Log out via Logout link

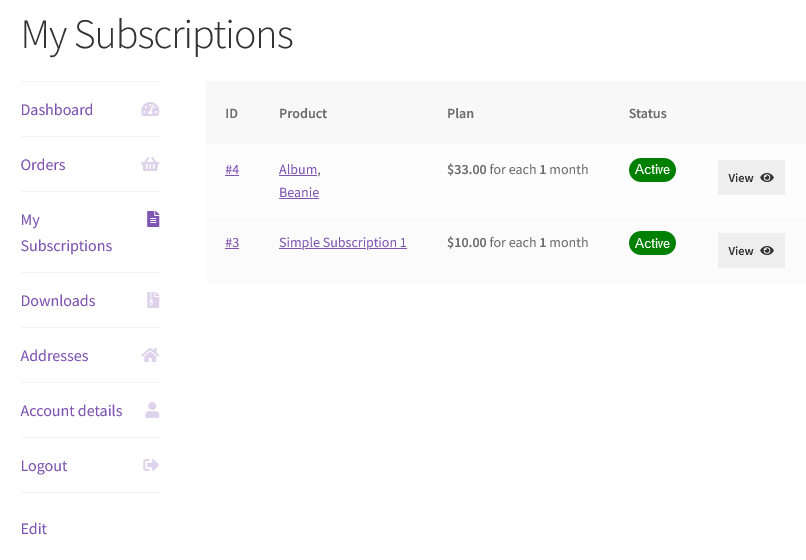[x=44, y=466]
